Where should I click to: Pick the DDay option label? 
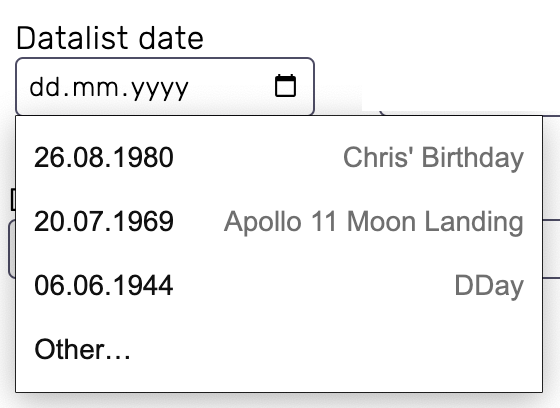point(489,286)
